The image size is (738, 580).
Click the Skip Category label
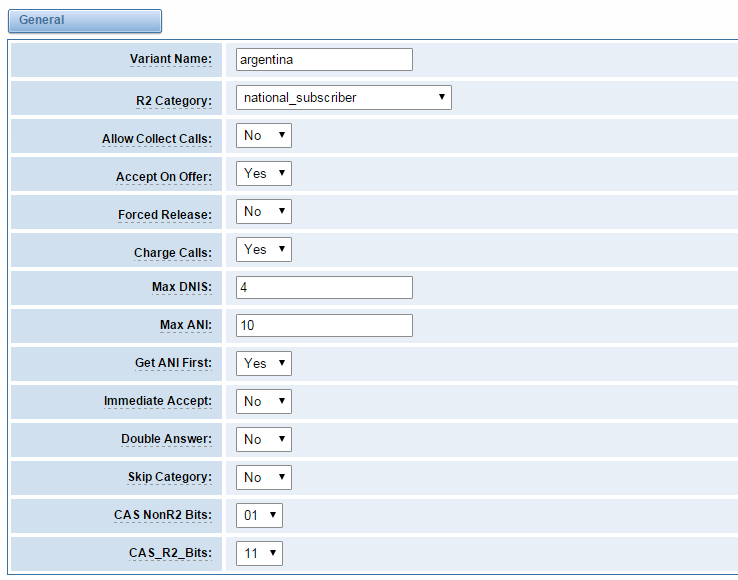tap(170, 477)
